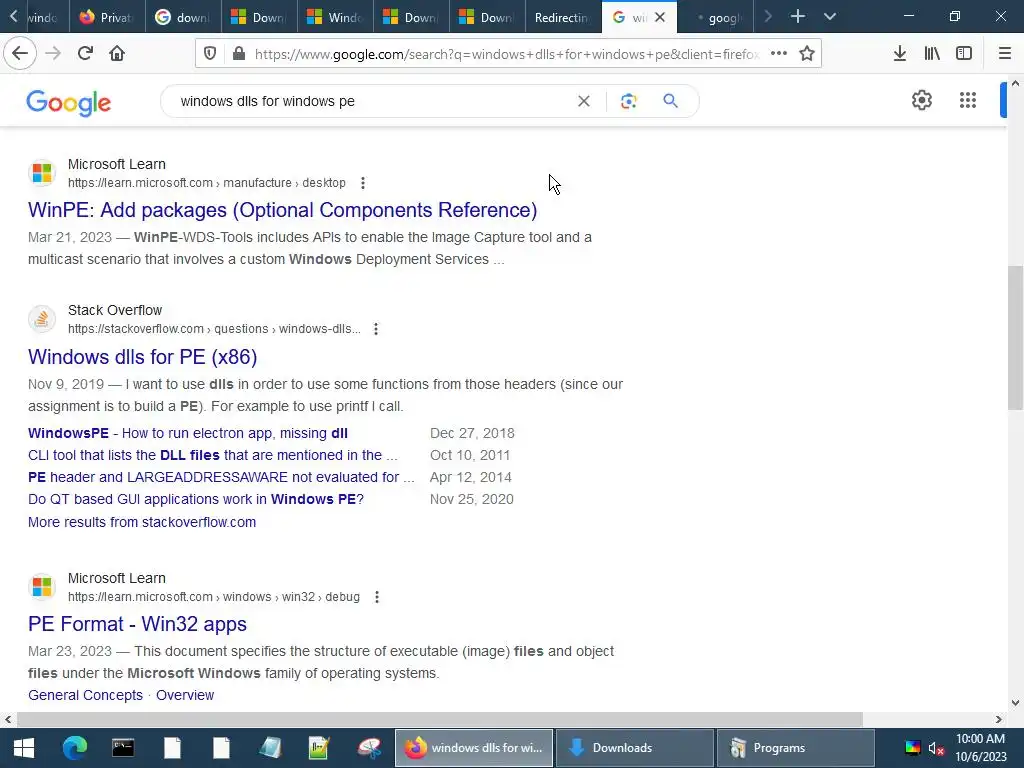Open the Firefox home page
Screen dimensions: 1024x768
point(117,54)
